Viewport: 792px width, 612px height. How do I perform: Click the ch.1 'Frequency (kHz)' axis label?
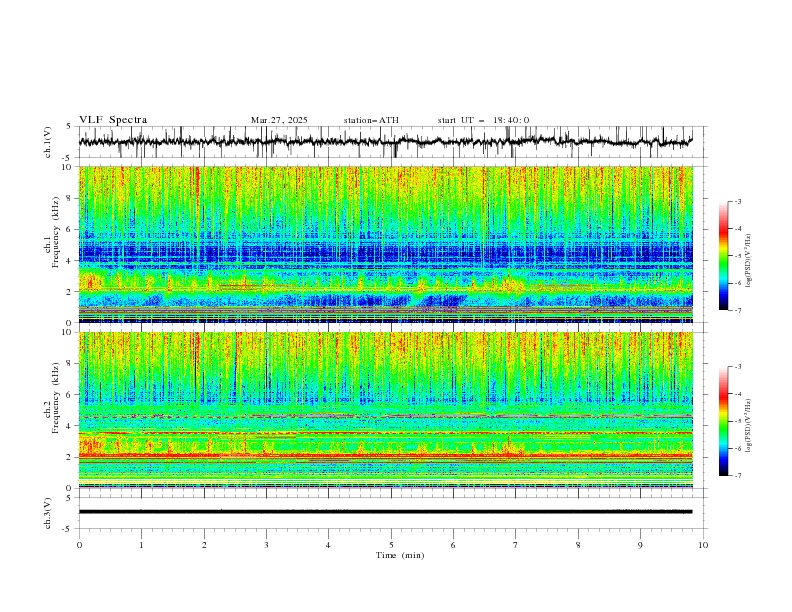tap(55, 230)
